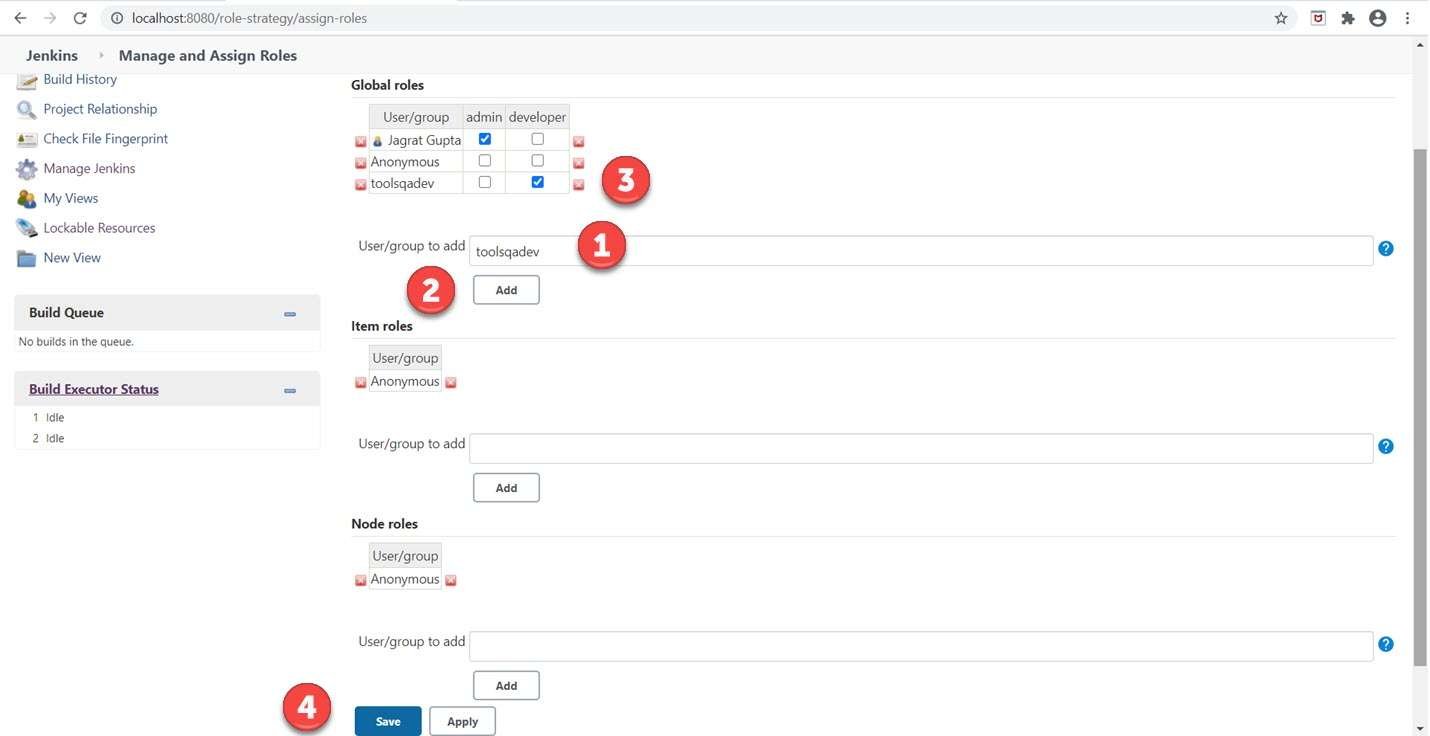Viewport: 1430px width, 736px height.
Task: Apply the role assignments
Action: [462, 721]
